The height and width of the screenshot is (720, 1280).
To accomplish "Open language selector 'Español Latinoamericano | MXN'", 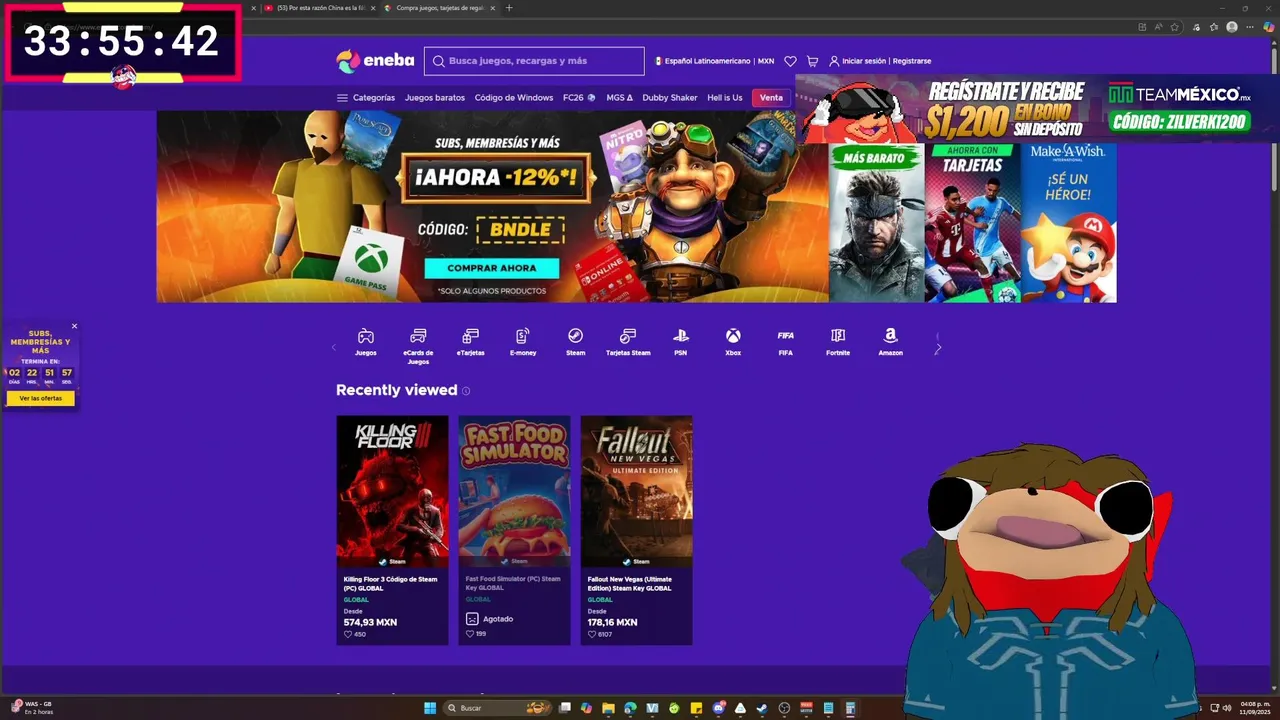I will [714, 61].
